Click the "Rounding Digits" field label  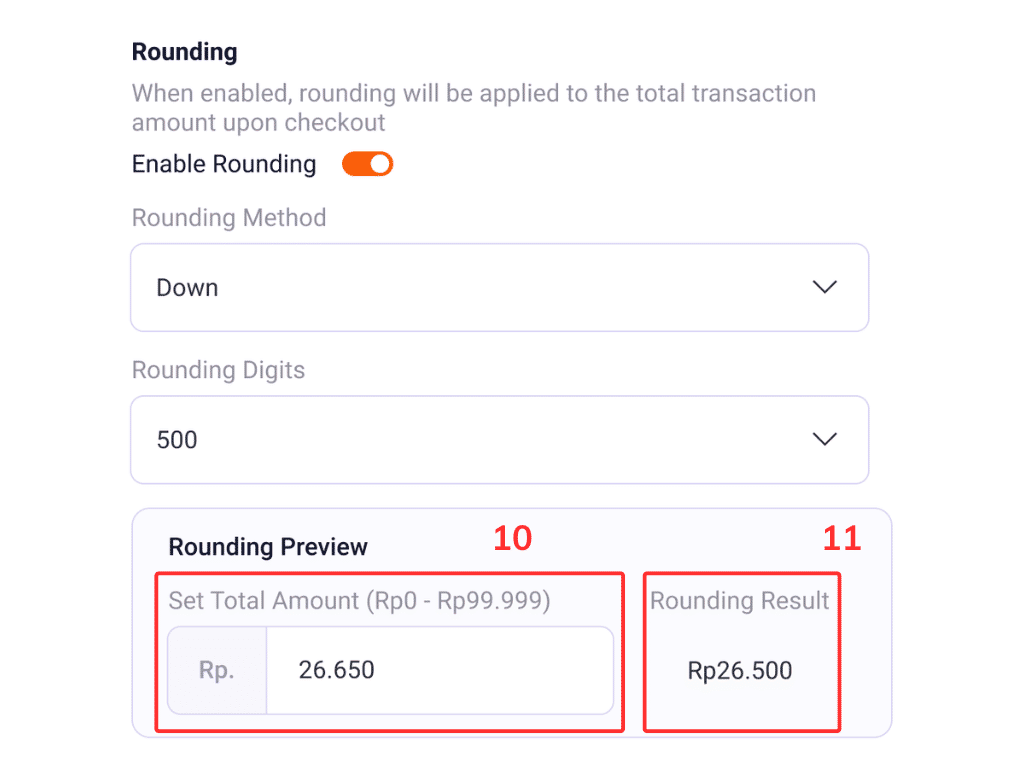coord(218,370)
